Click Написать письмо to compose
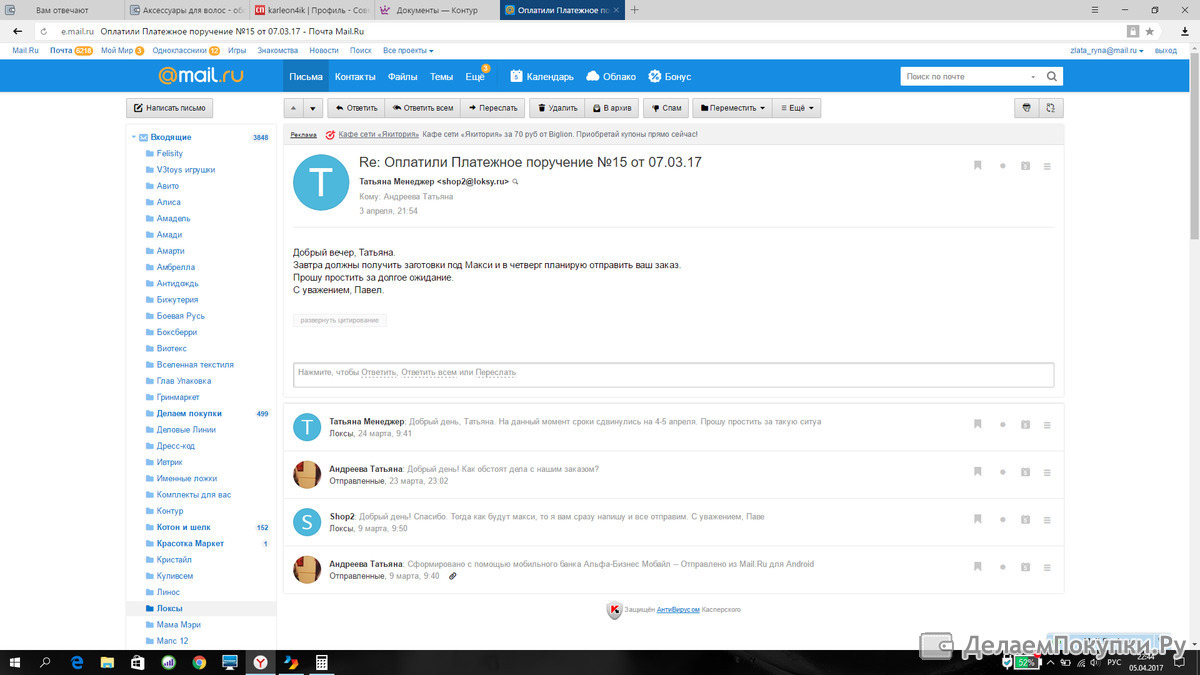Screen dimensions: 1200x675 (x=170, y=108)
